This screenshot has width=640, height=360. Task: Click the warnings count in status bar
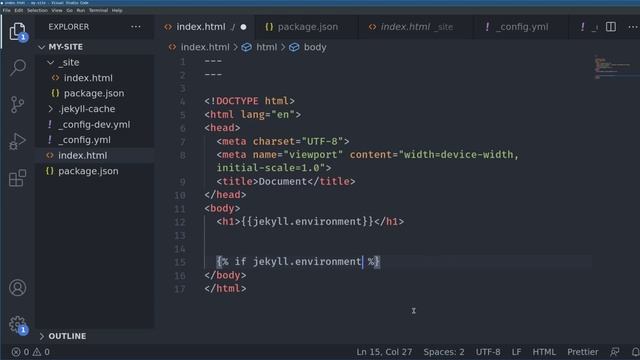[x=41, y=352]
